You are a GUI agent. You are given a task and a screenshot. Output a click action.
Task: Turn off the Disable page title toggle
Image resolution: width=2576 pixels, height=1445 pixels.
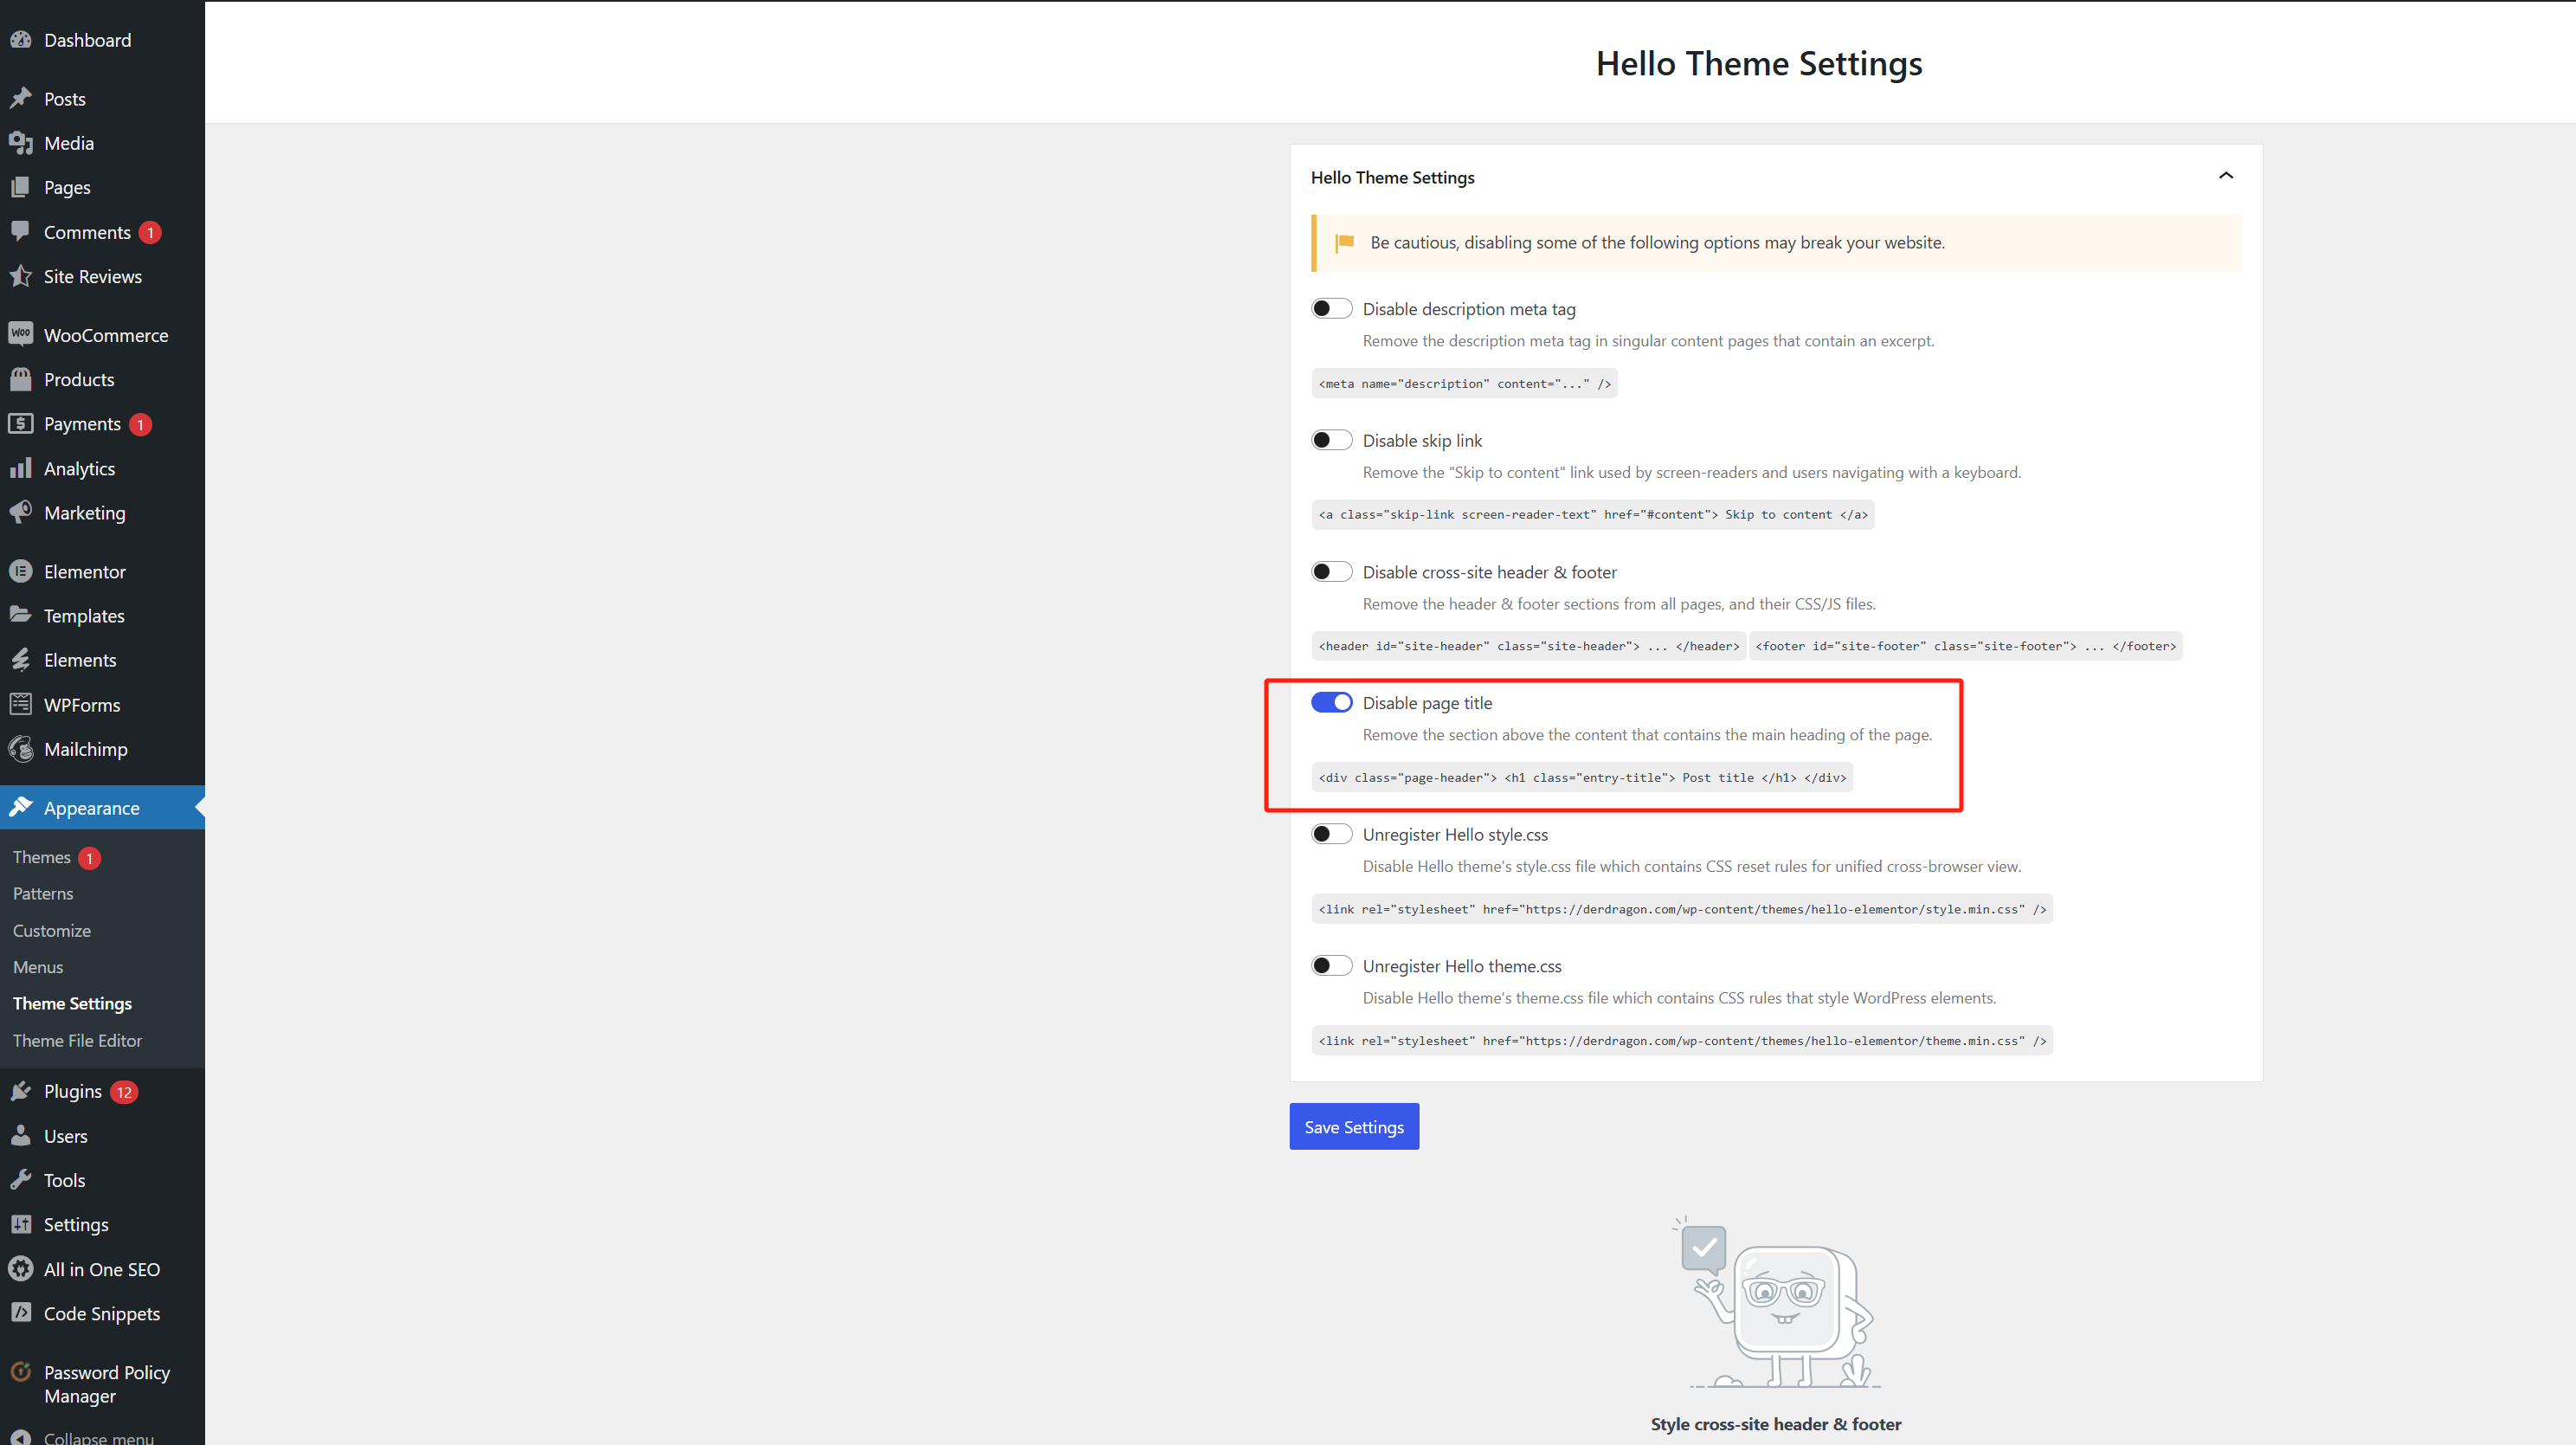coord(1331,702)
